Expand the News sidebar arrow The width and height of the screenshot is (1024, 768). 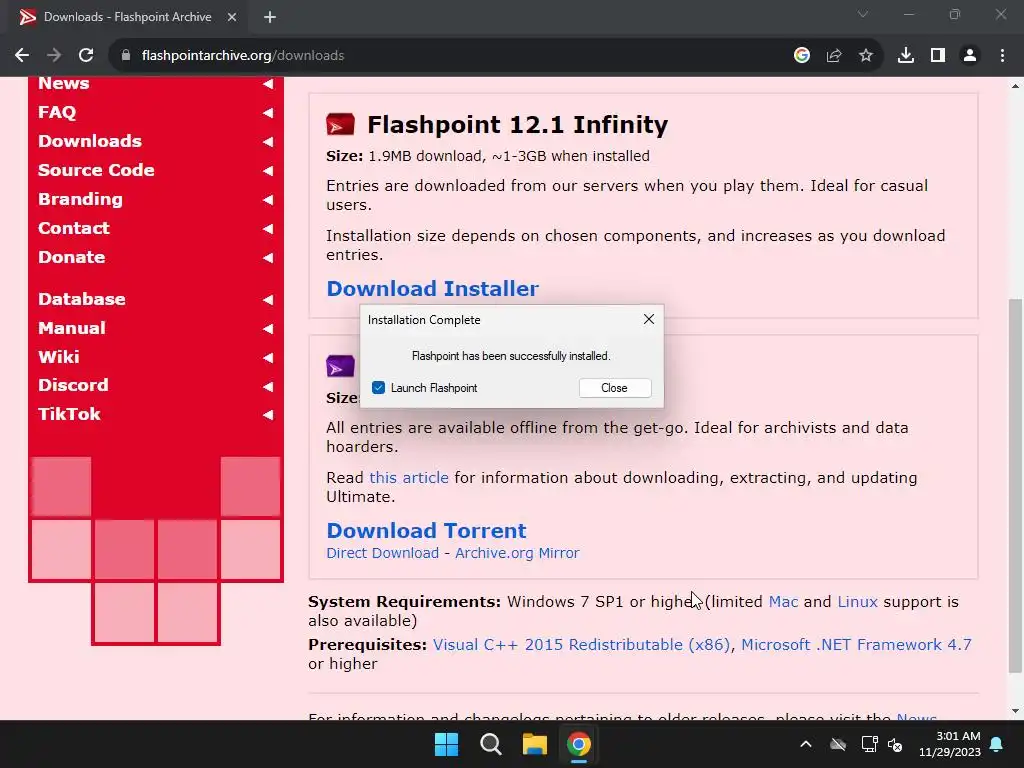coord(268,84)
